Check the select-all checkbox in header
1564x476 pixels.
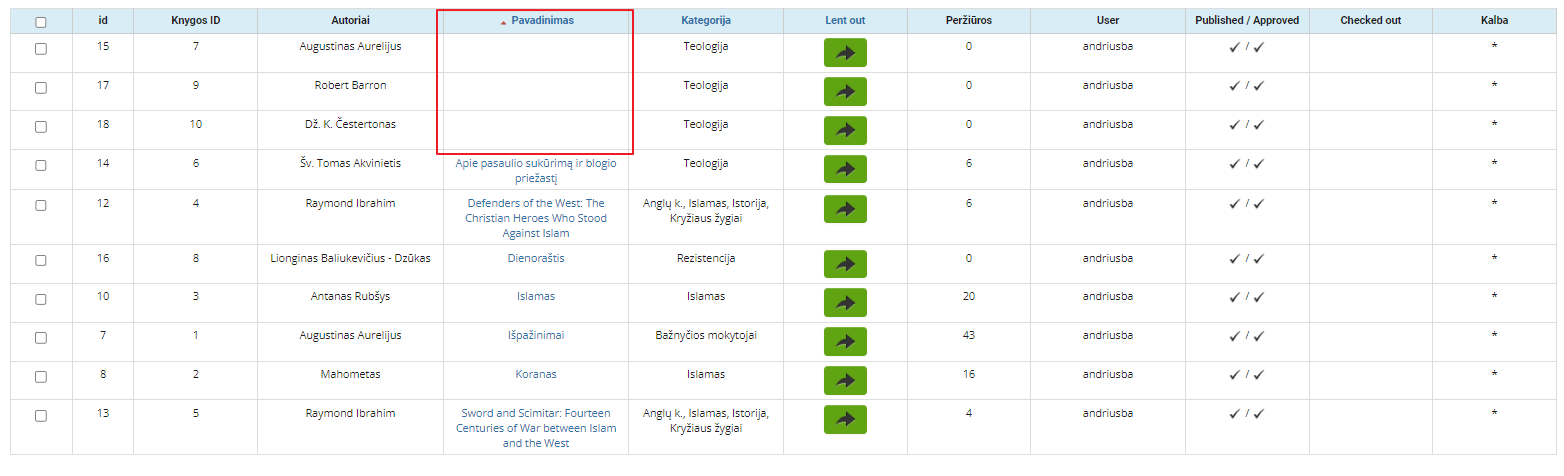pyautogui.click(x=41, y=22)
